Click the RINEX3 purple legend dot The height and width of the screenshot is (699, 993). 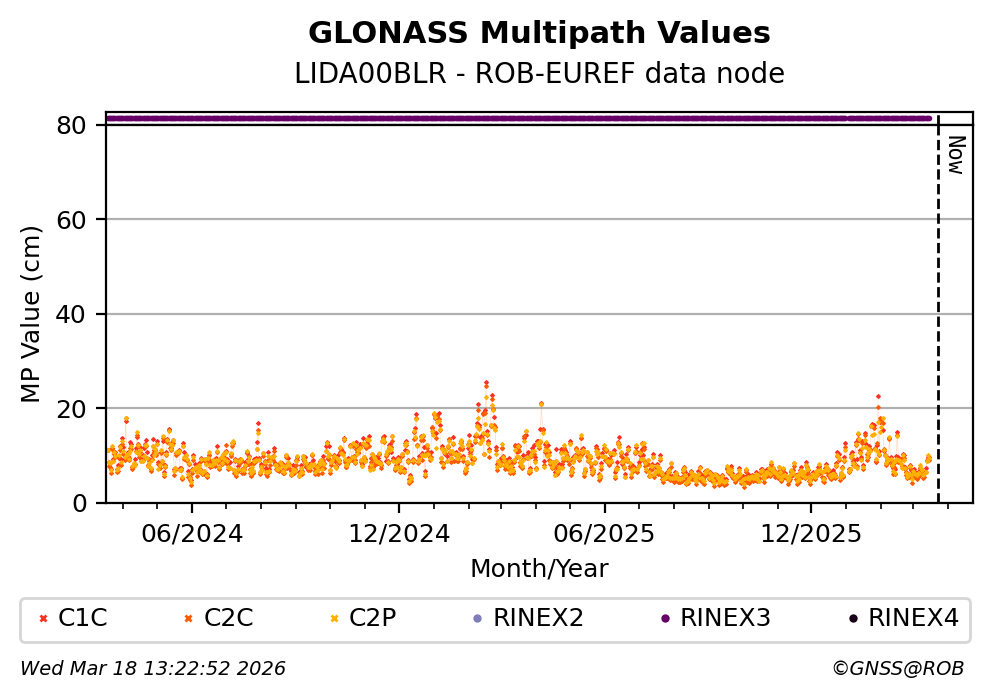coord(664,619)
